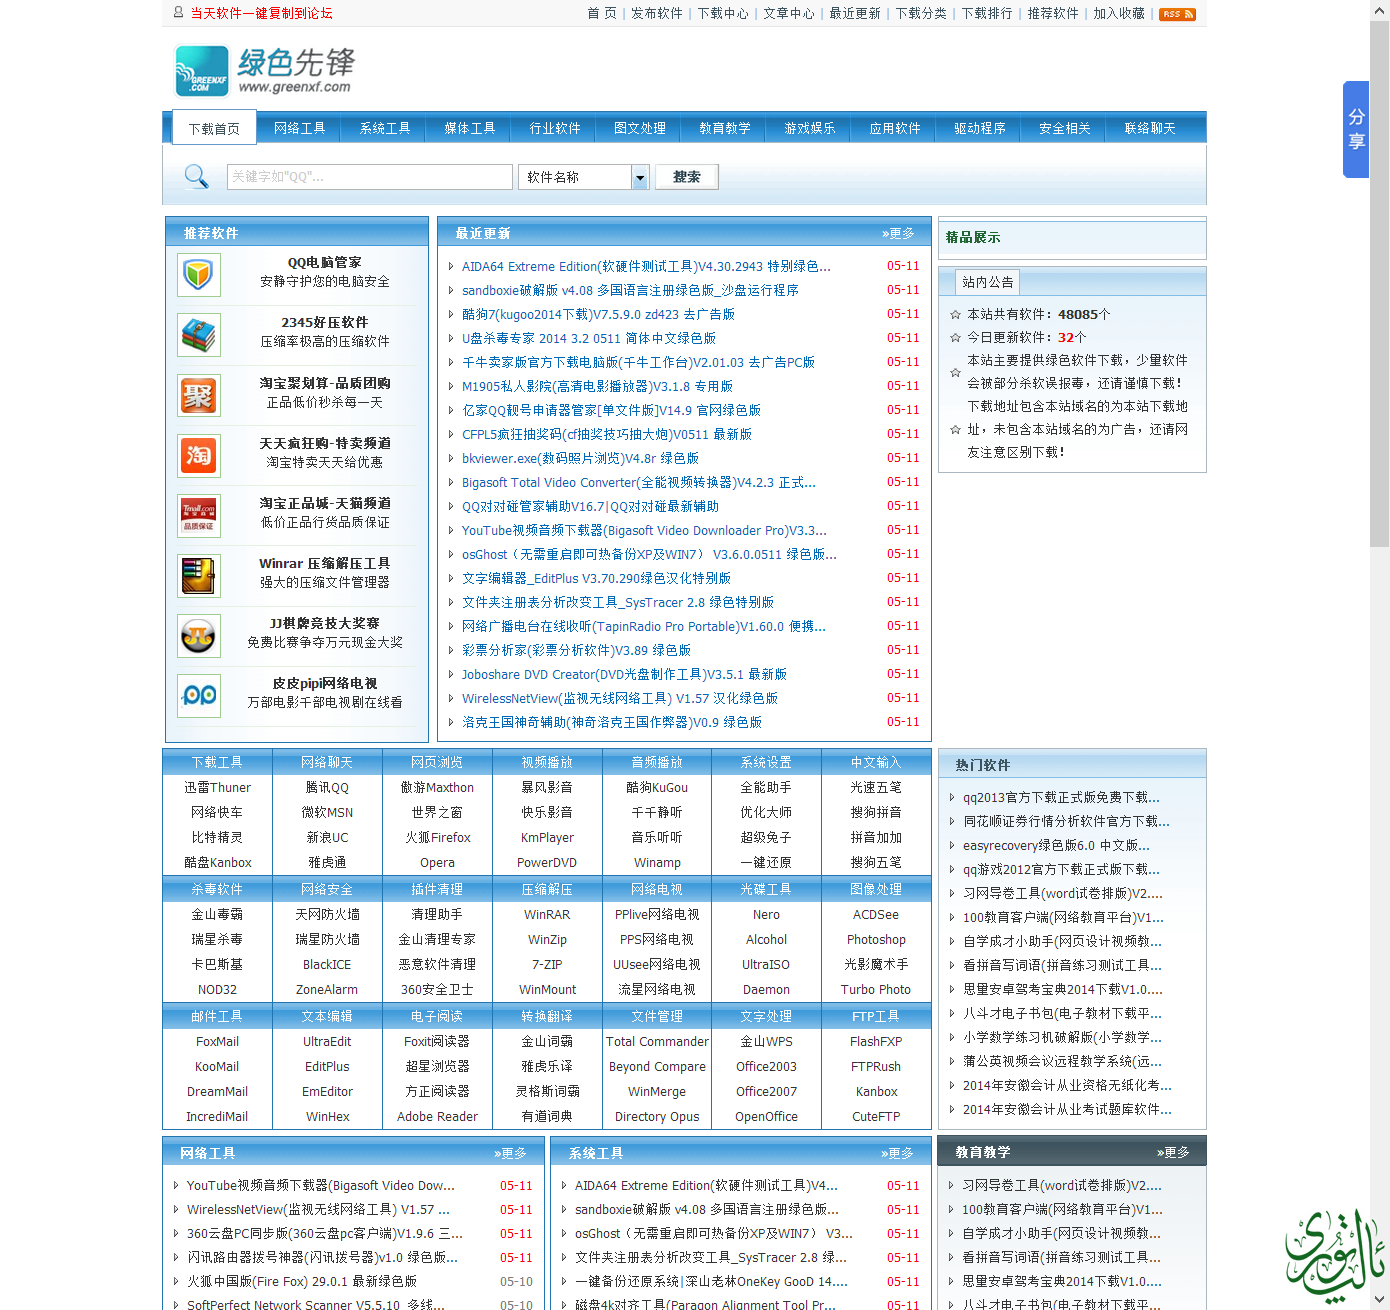Open Winamp in 音频播放 column
Screen dimensions: 1390x1310
coord(657,862)
